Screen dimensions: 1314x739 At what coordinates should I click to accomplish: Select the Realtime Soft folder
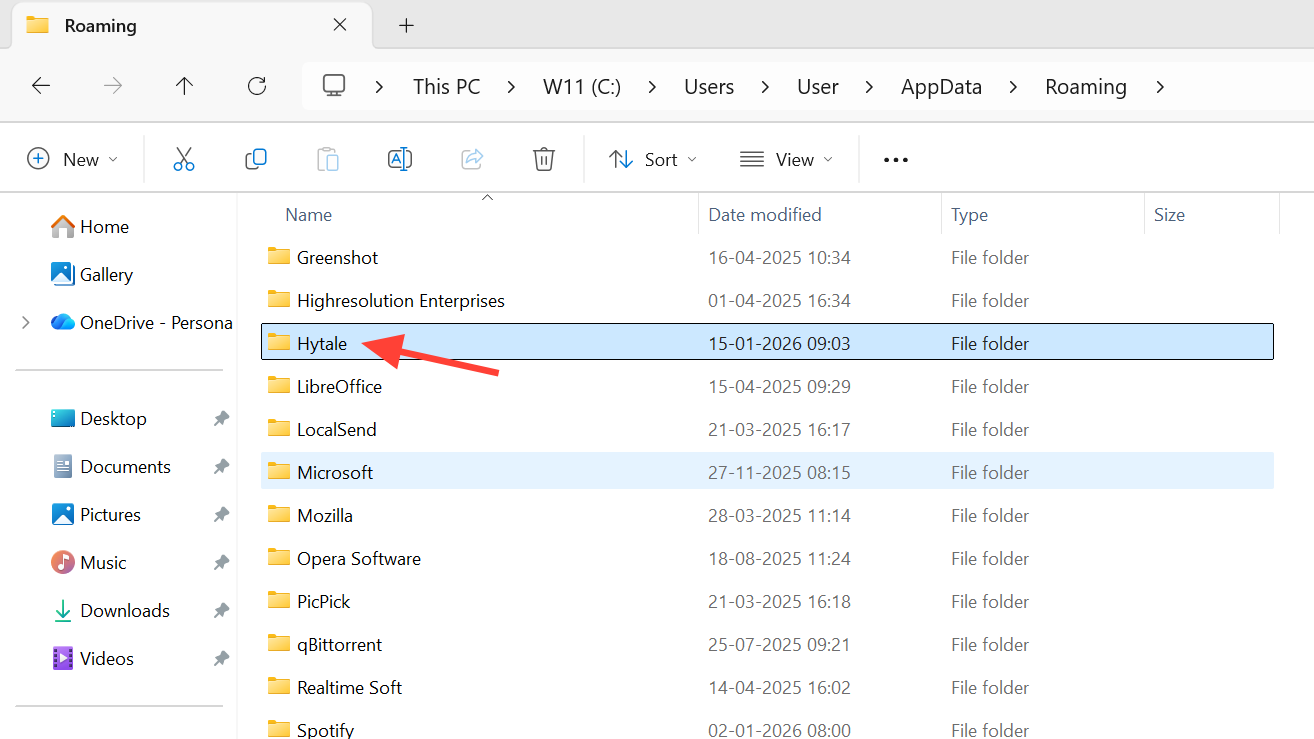point(767,688)
